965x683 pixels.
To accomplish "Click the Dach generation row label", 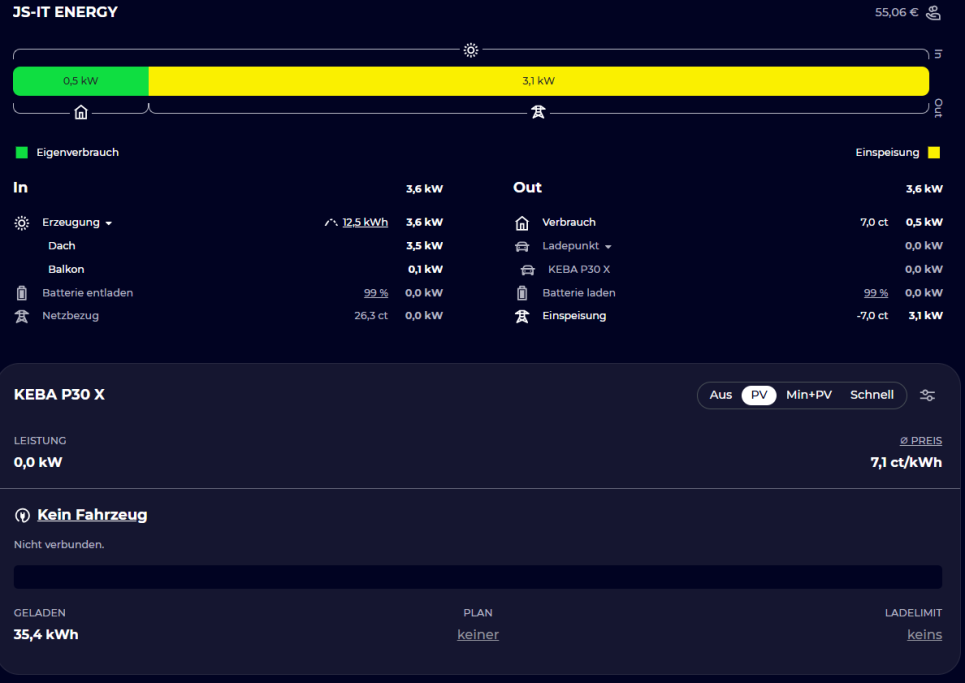I will (62, 246).
